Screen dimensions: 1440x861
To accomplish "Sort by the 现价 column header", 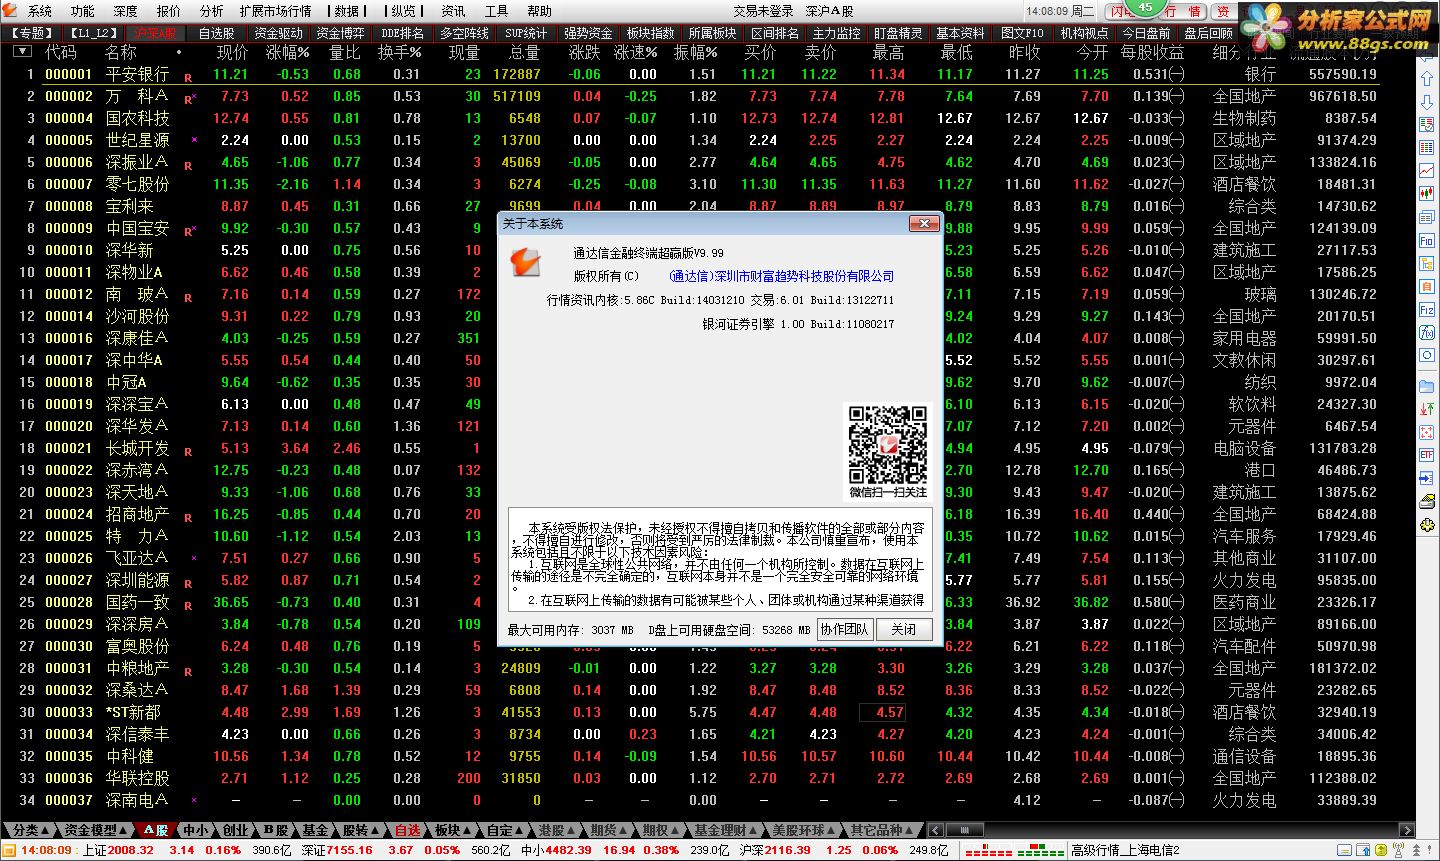I will pyautogui.click(x=232, y=52).
